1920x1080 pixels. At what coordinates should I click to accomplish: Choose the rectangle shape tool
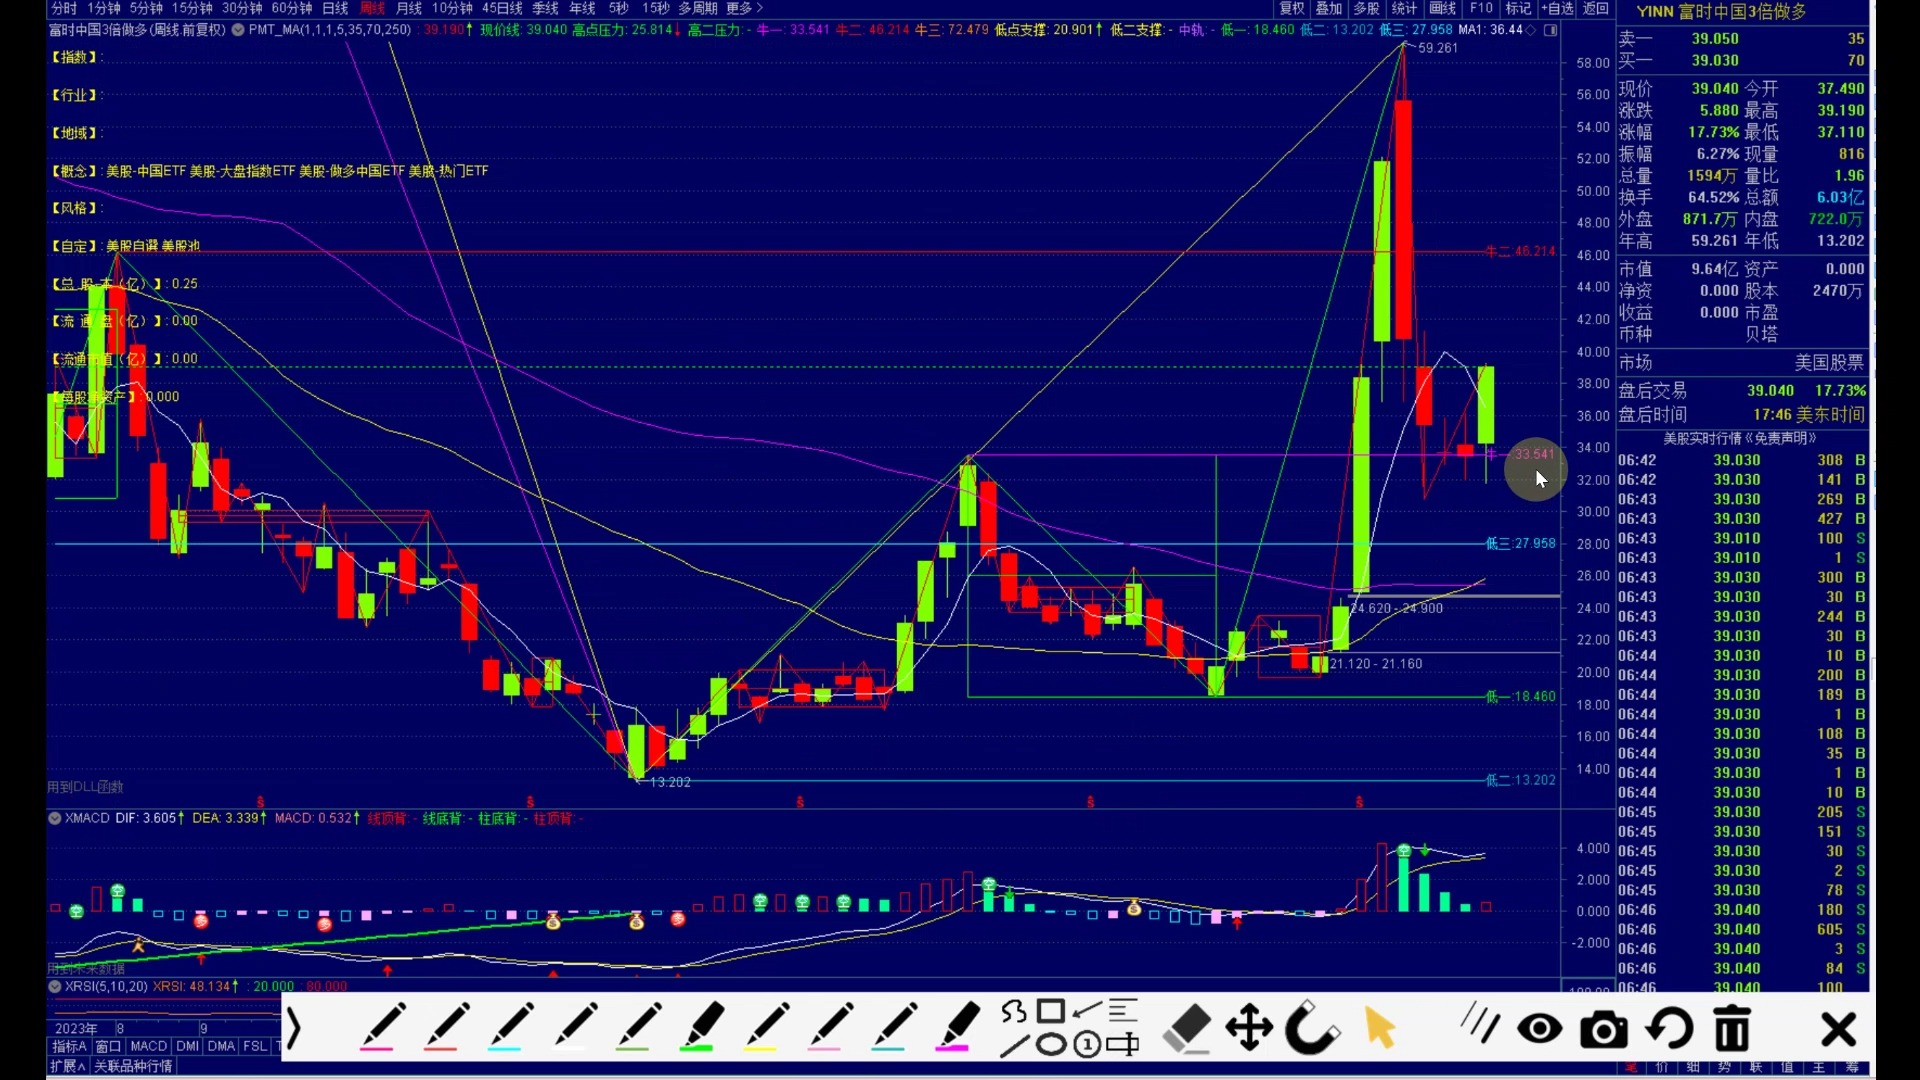click(1050, 1011)
